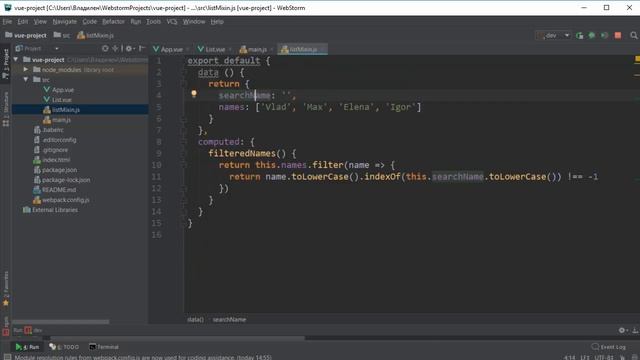Open the File menu
This screenshot has height=360, width=640.
pos(7,22)
